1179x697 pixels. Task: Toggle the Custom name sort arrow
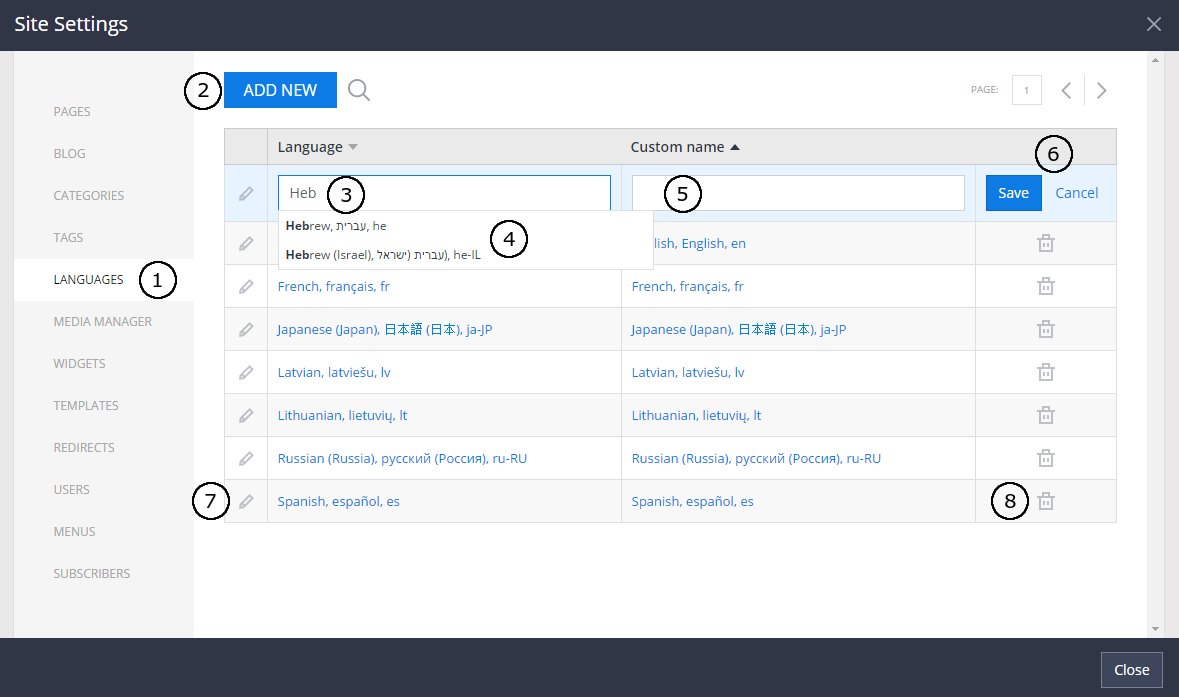point(734,145)
